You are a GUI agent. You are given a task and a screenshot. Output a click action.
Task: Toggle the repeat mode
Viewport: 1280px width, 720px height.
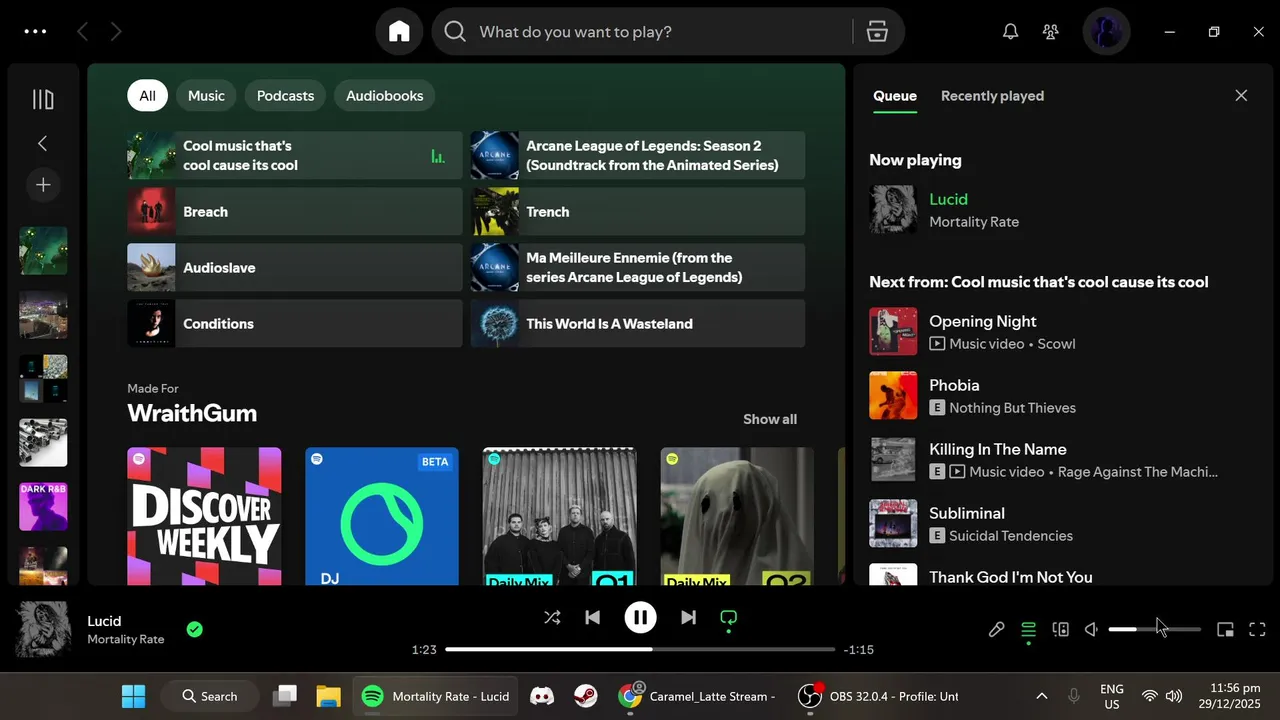click(729, 618)
